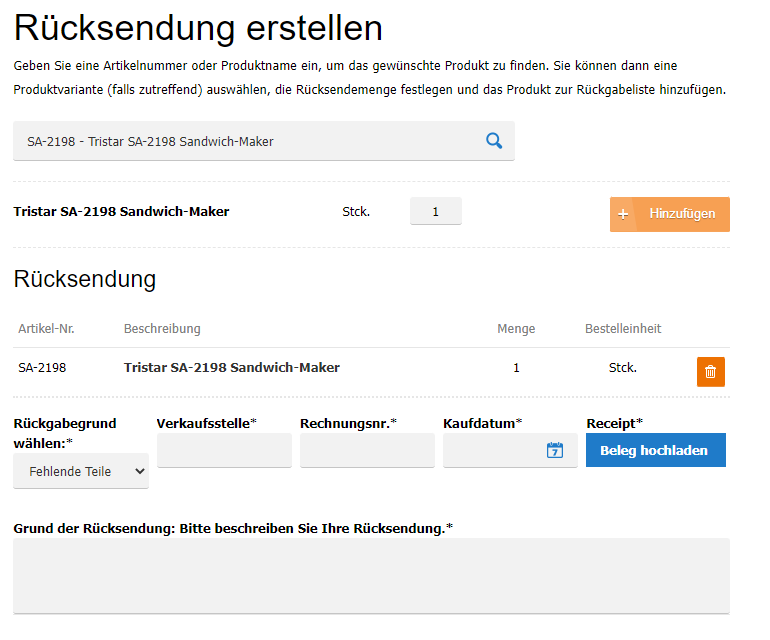Click the Kaufdatum date field
770x640 pixels.
(x=510, y=450)
